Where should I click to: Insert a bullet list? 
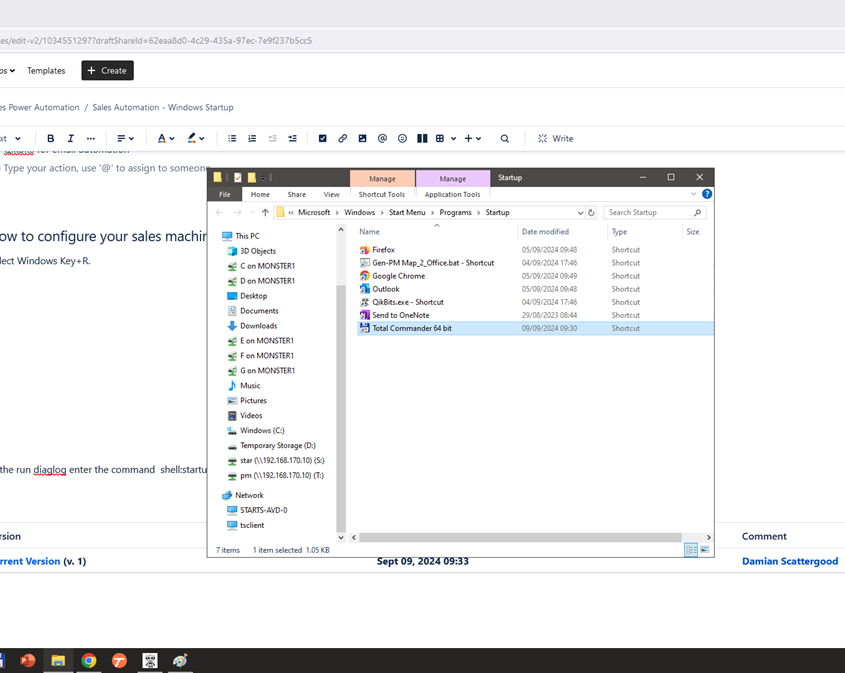(232, 138)
